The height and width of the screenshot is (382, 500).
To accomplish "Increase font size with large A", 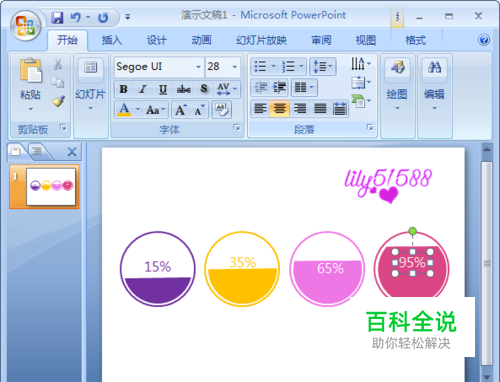I will tap(181, 110).
